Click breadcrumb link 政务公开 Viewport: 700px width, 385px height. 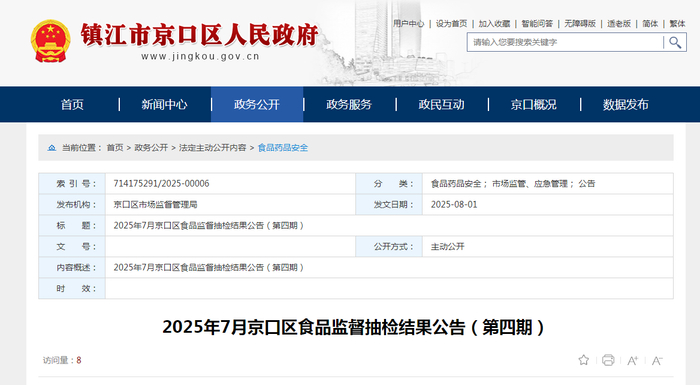click(151, 148)
